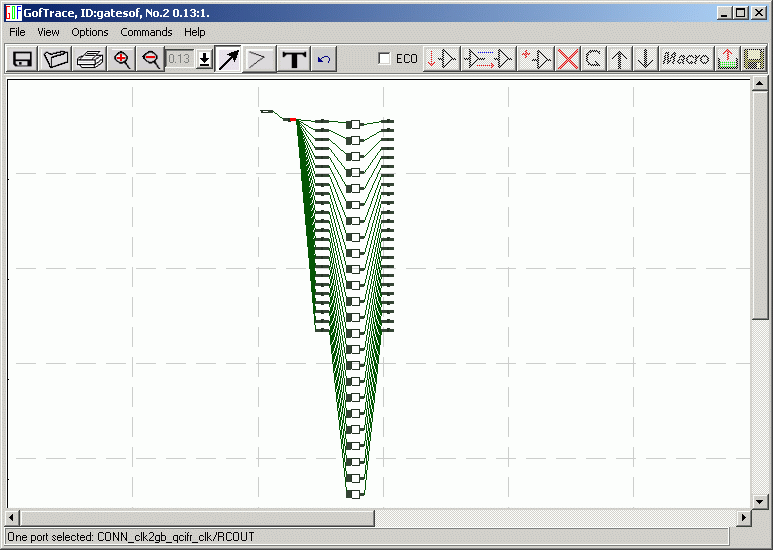The width and height of the screenshot is (773, 550).
Task: Click the Save floppy disk icon
Action: point(23,59)
